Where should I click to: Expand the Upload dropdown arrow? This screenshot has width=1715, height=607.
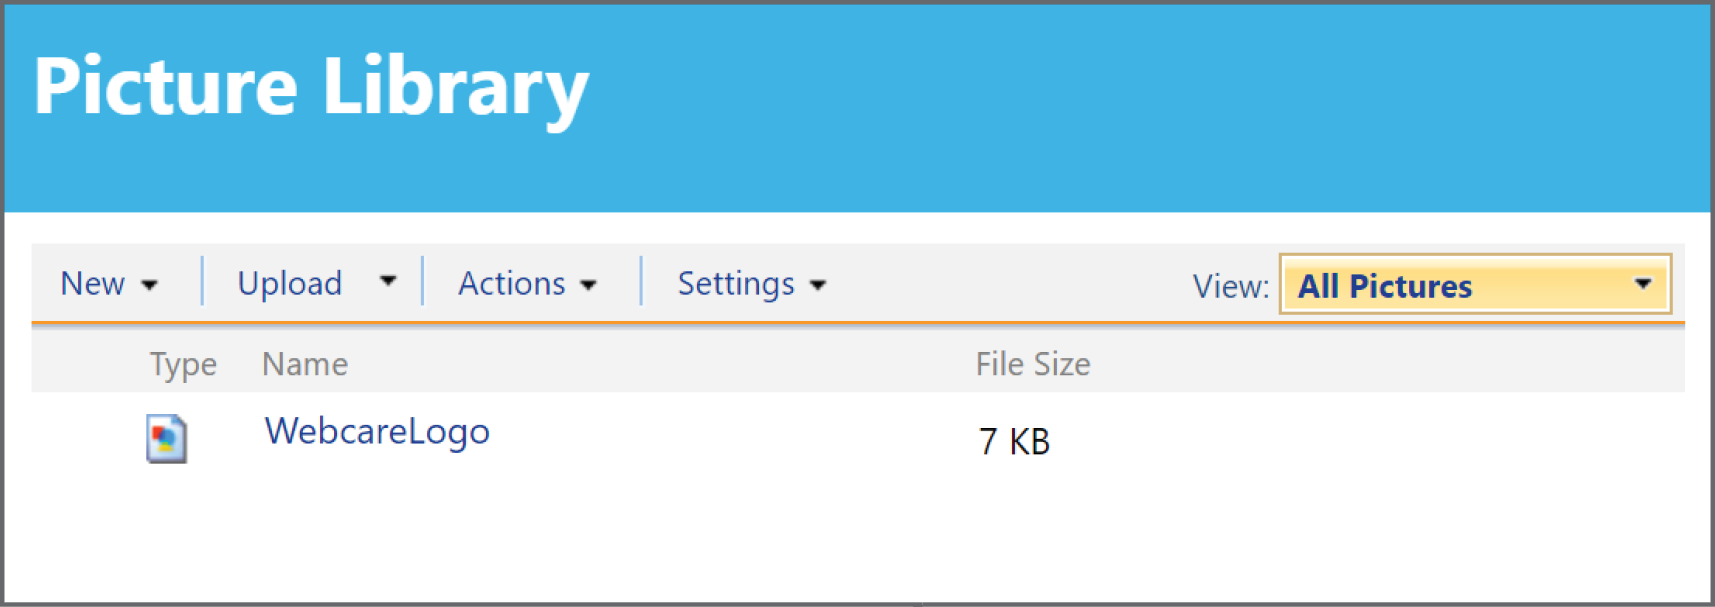pyautogui.click(x=388, y=282)
